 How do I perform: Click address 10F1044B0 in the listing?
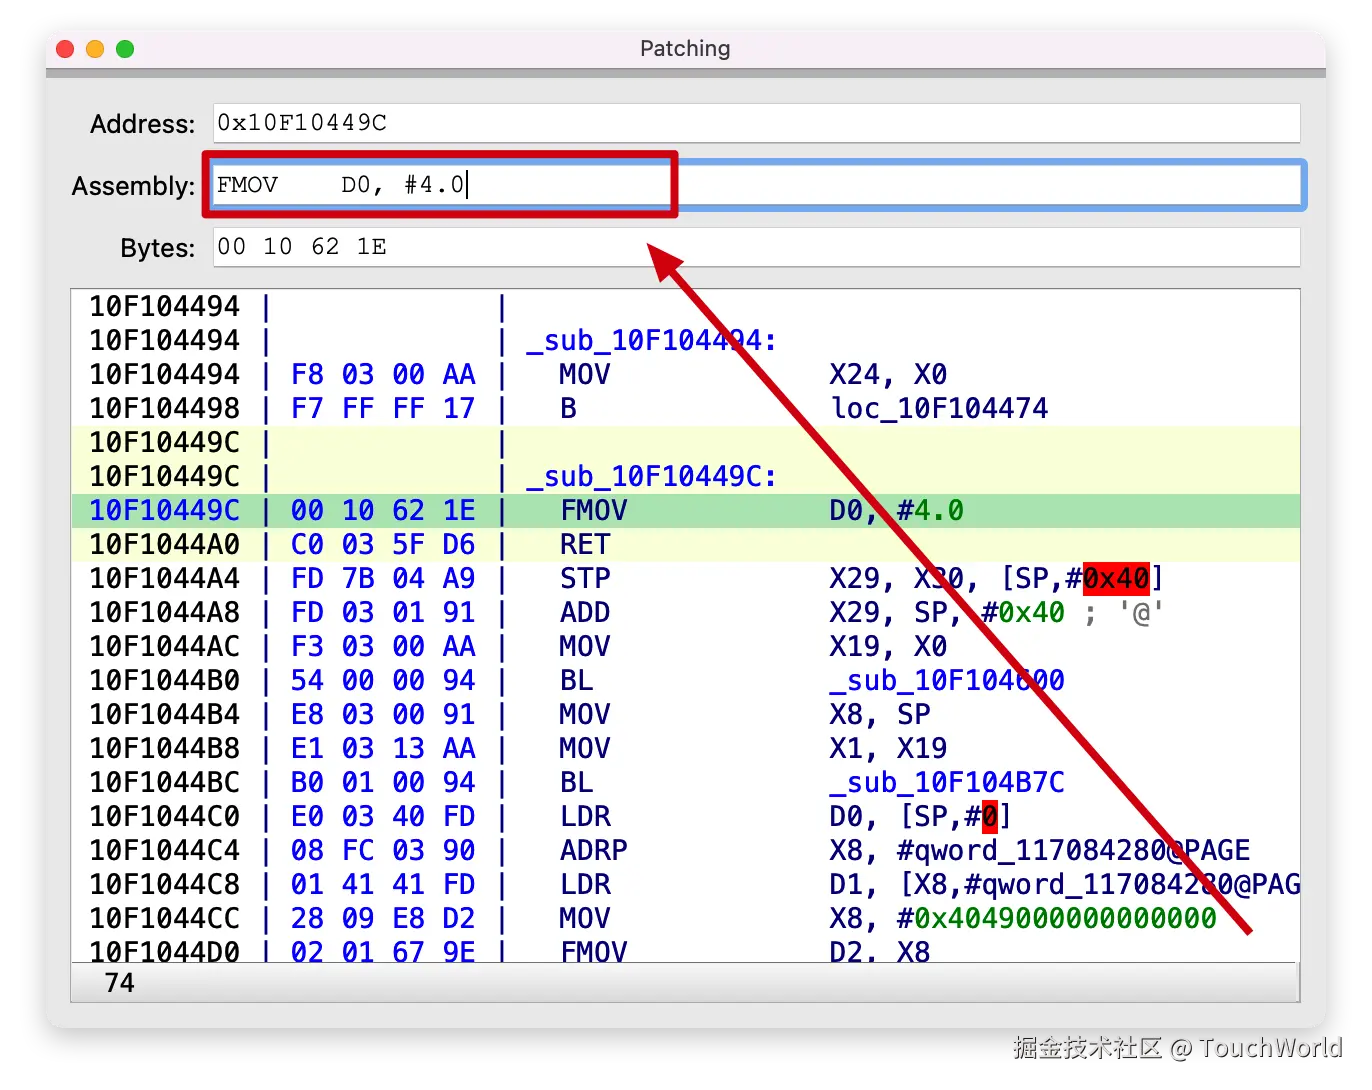[x=165, y=680]
